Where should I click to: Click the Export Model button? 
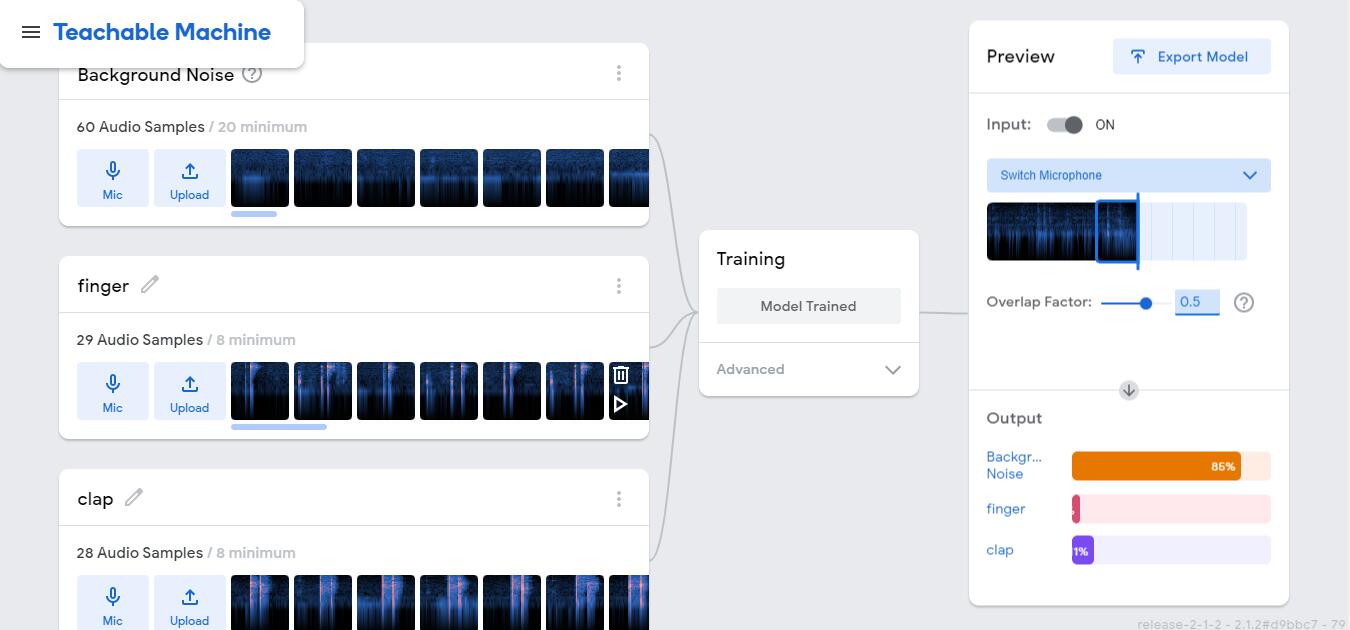pos(1191,57)
